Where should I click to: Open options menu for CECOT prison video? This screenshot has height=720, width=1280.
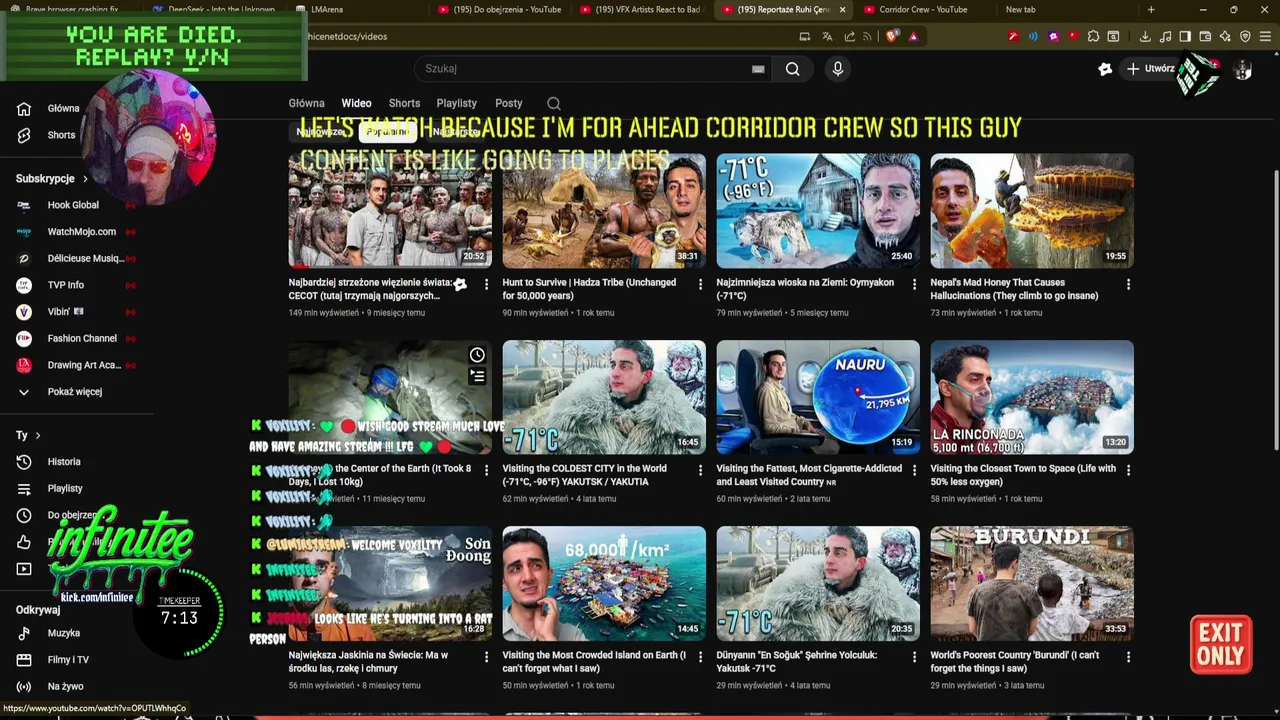(x=487, y=285)
